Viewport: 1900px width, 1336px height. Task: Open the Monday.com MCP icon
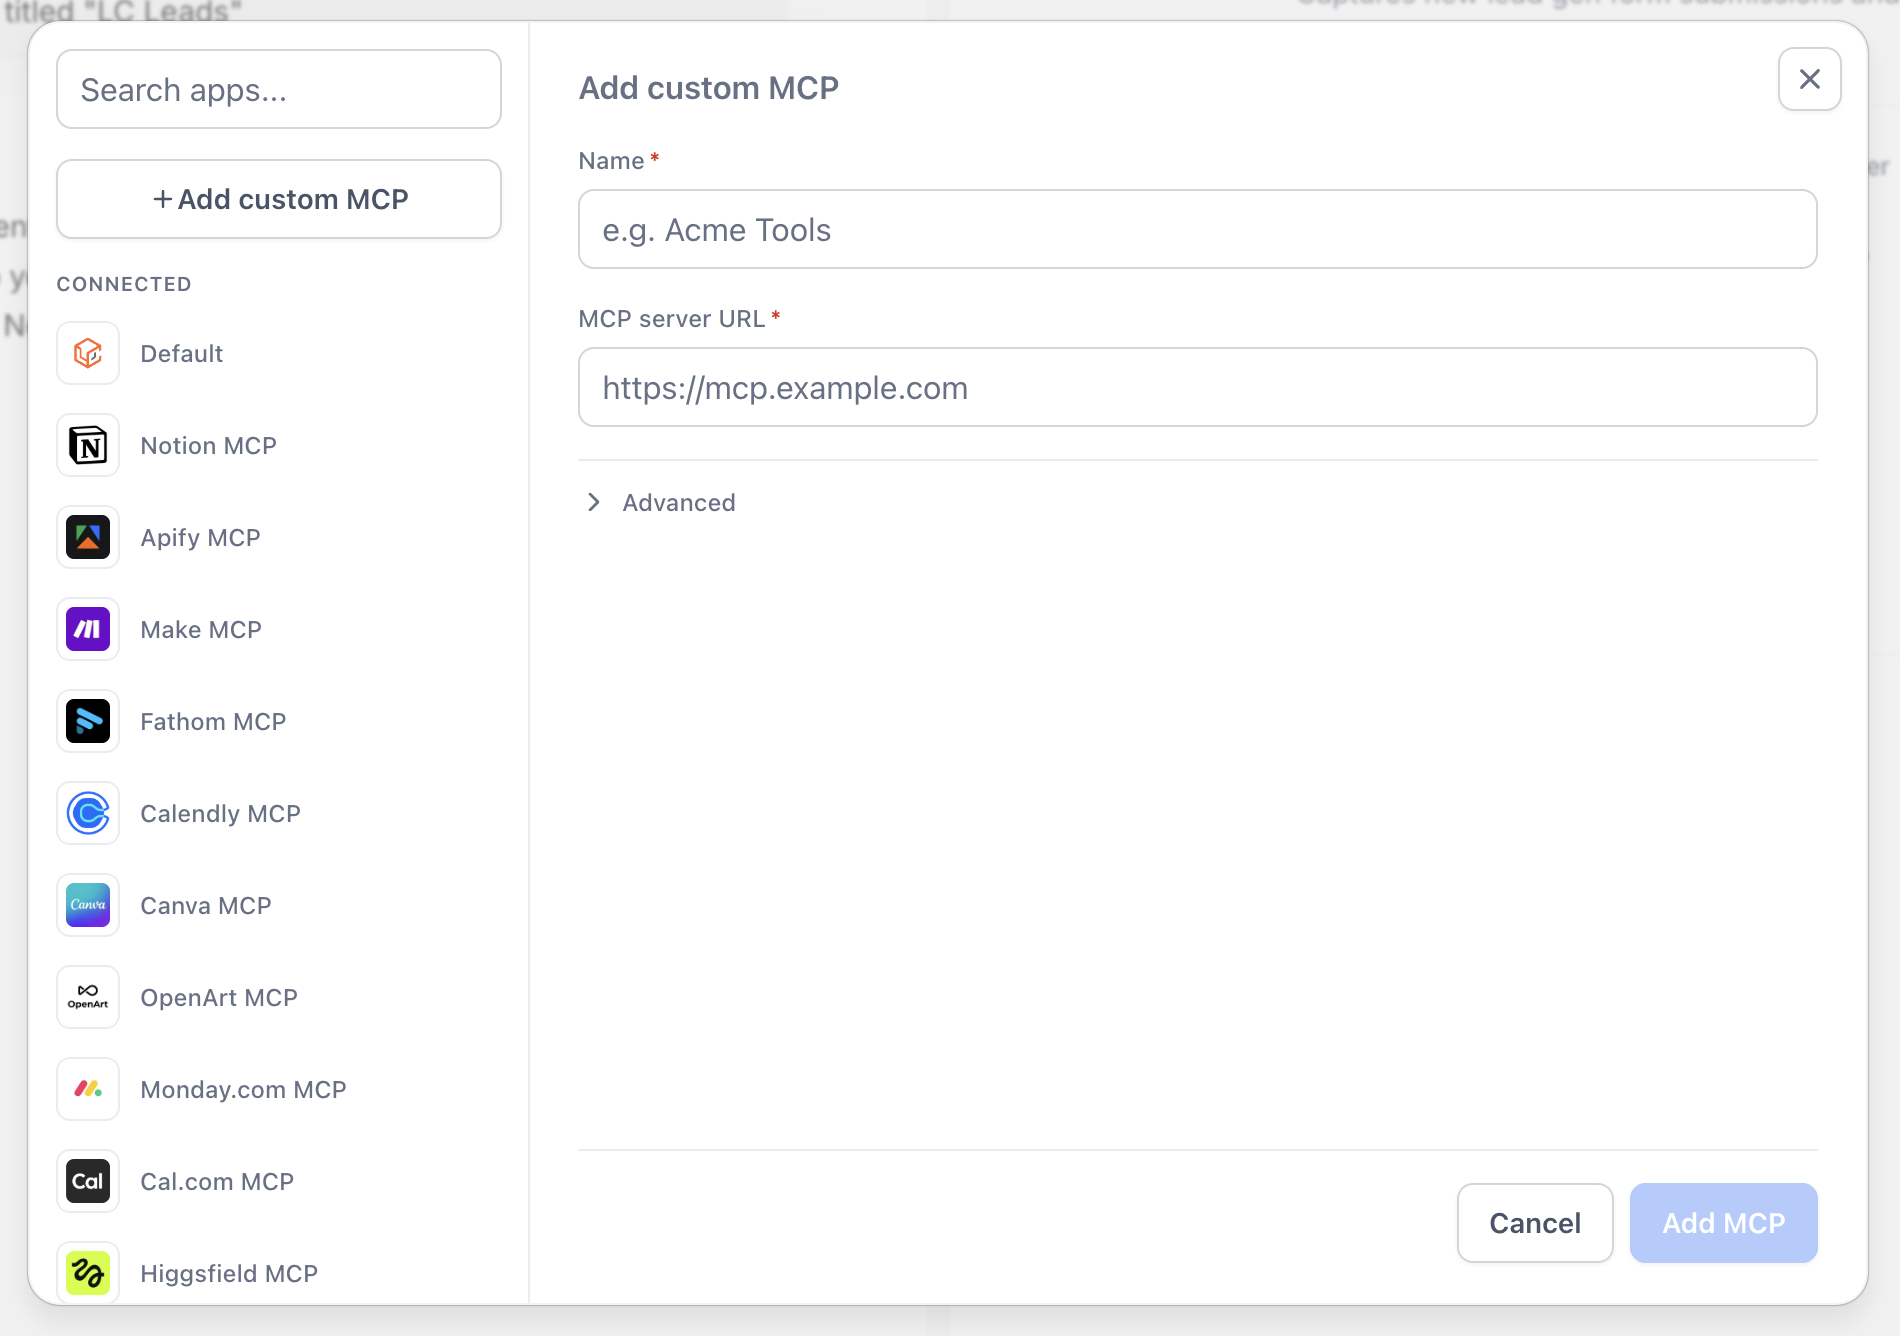tap(88, 1089)
